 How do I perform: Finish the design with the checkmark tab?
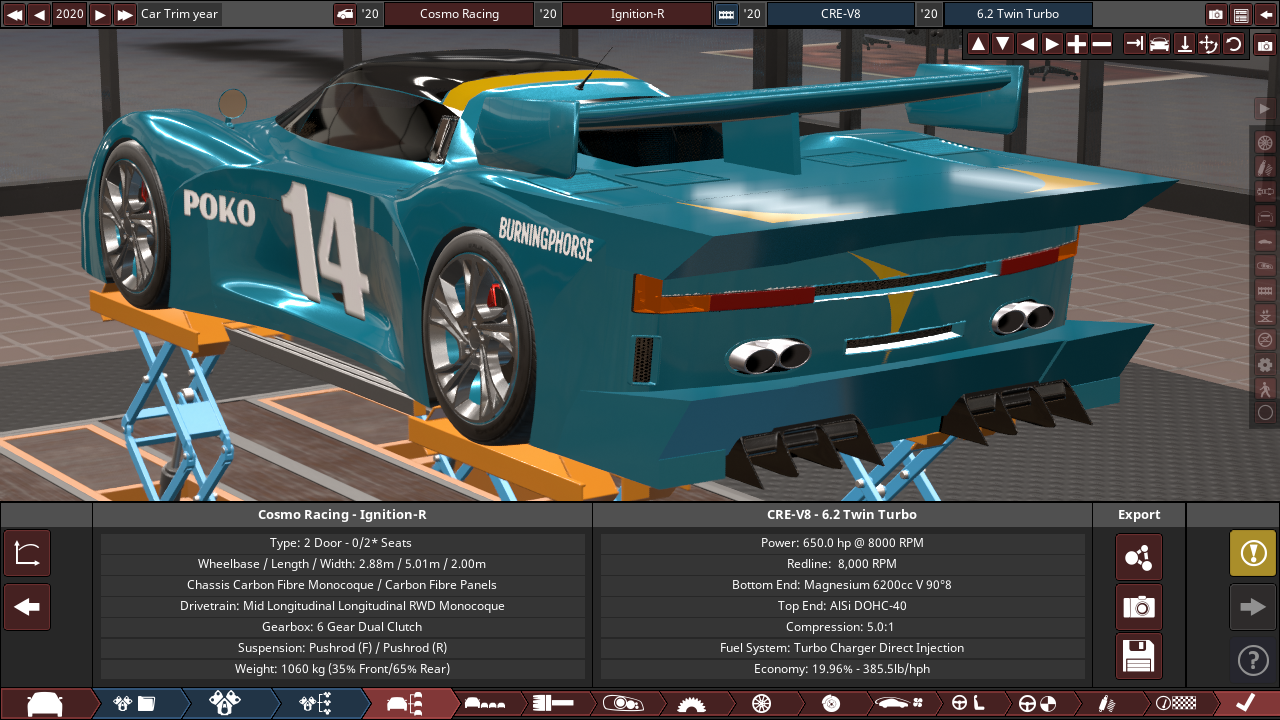tap(1245, 703)
